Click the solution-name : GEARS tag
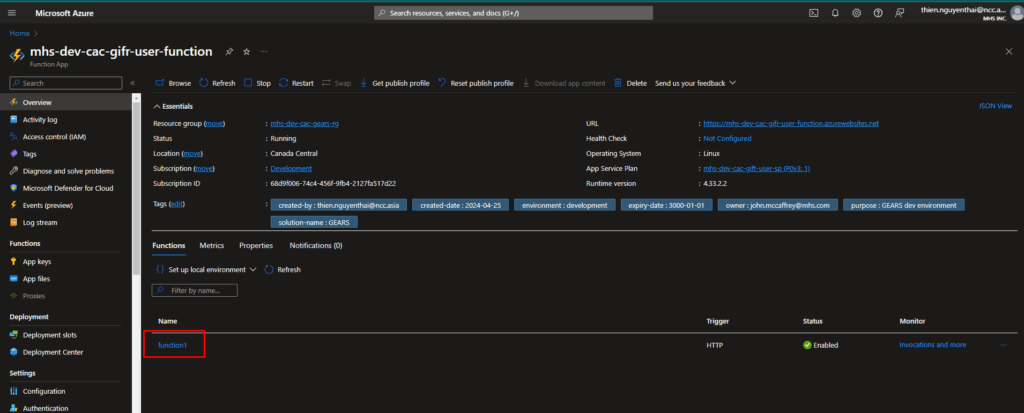The image size is (1024, 413). [314, 222]
